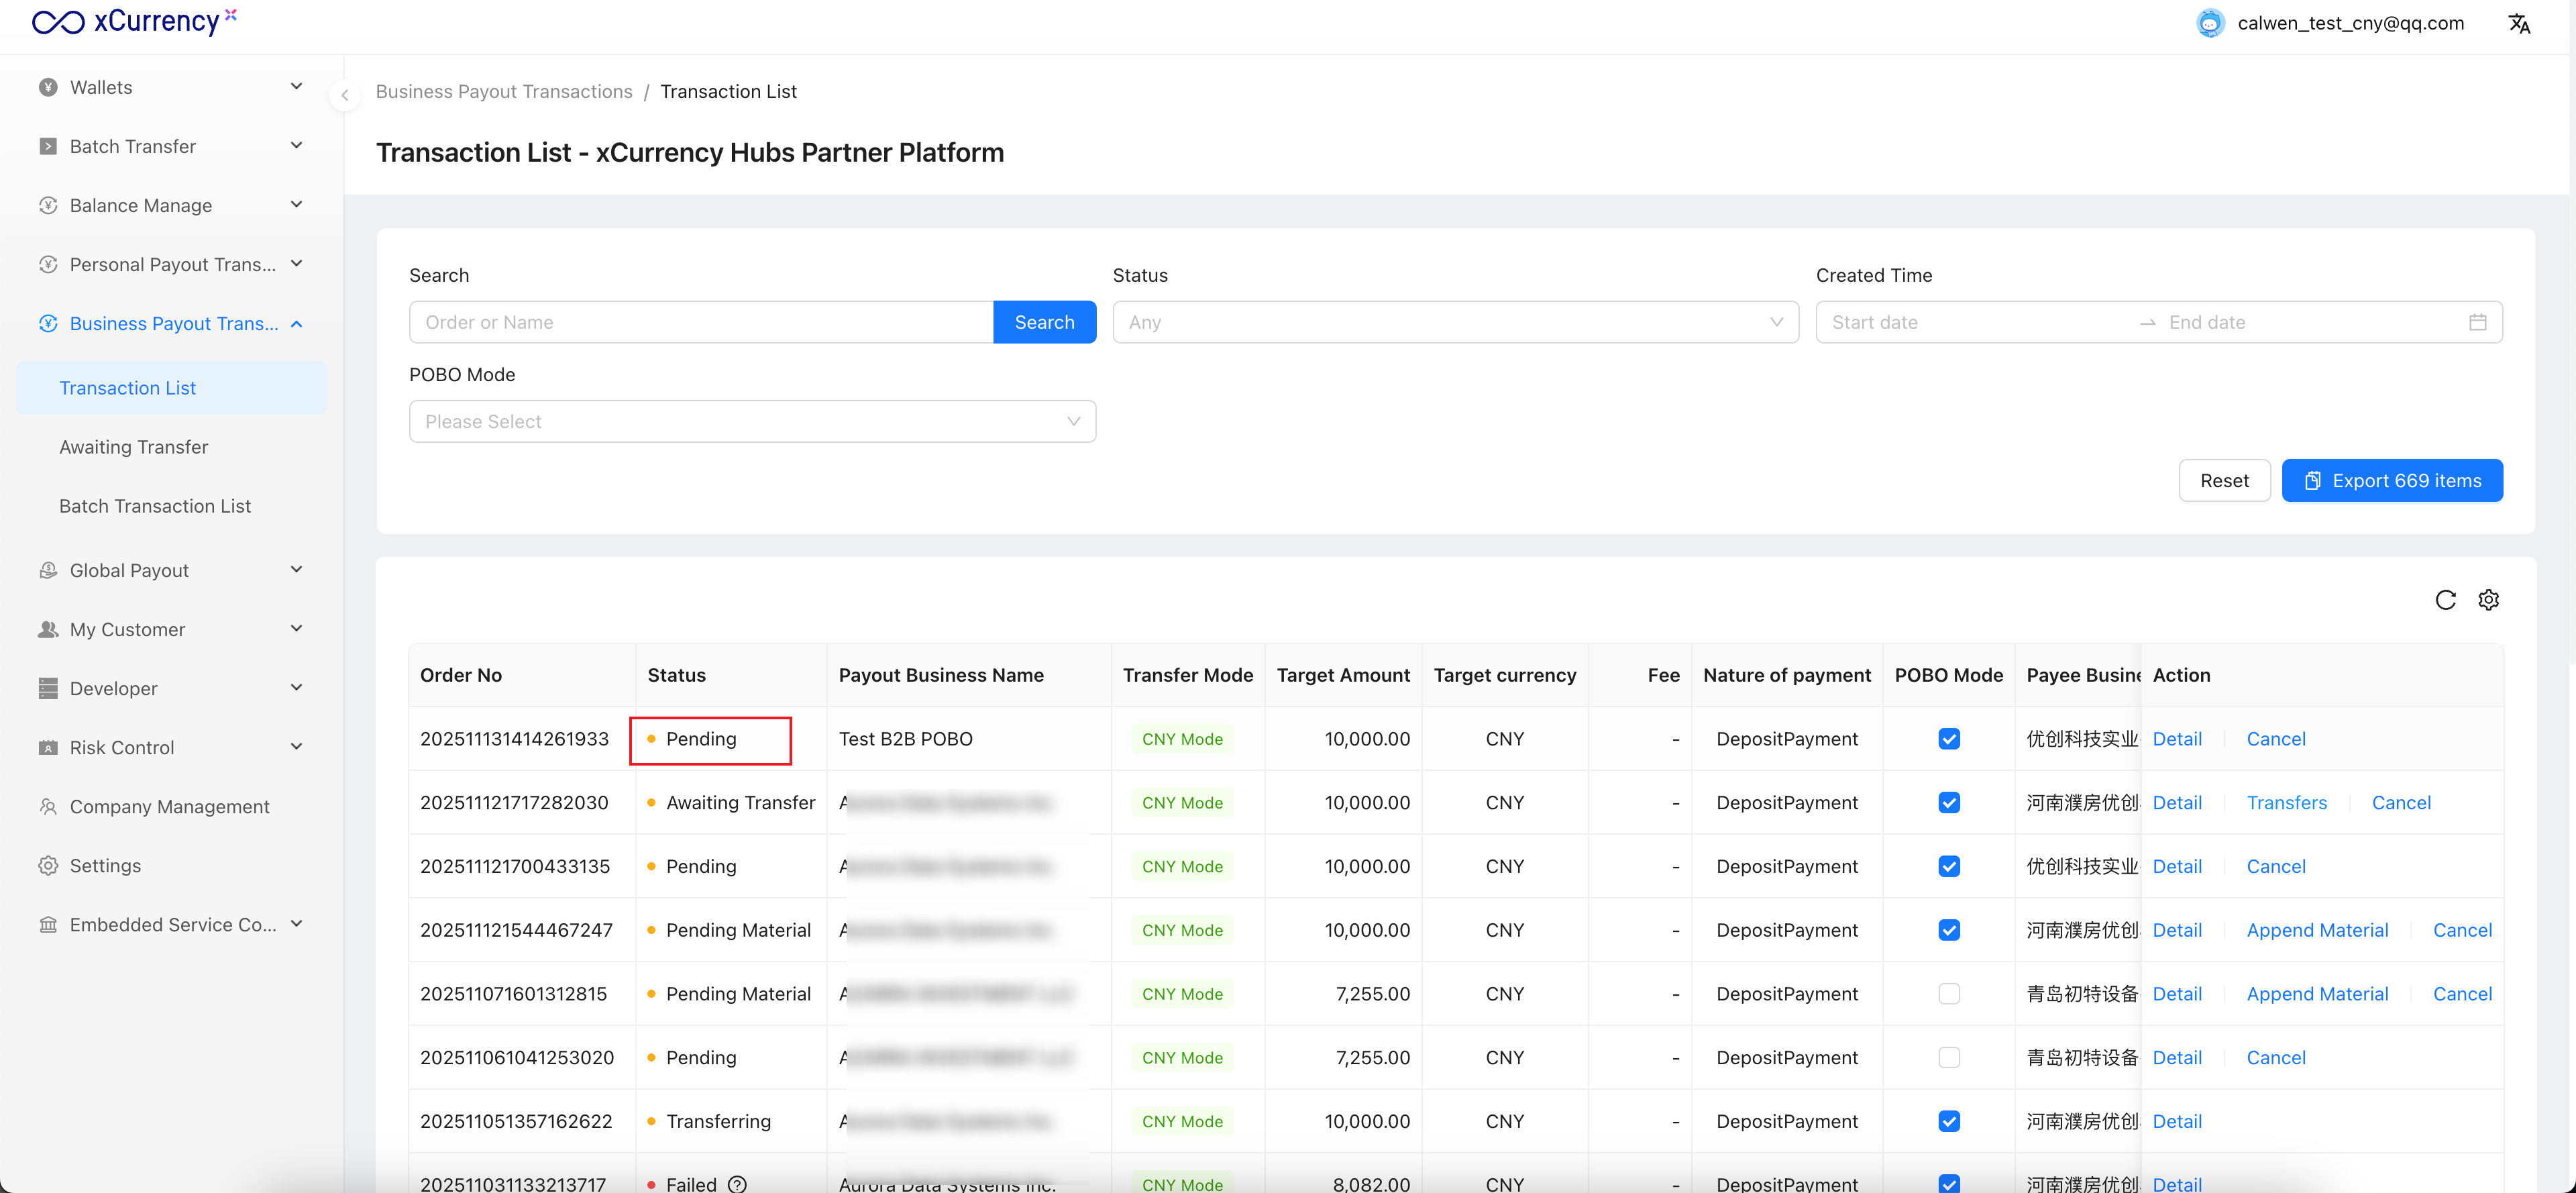Click Transfers link for order 202511121717282030
2576x1193 pixels.
pos(2286,803)
